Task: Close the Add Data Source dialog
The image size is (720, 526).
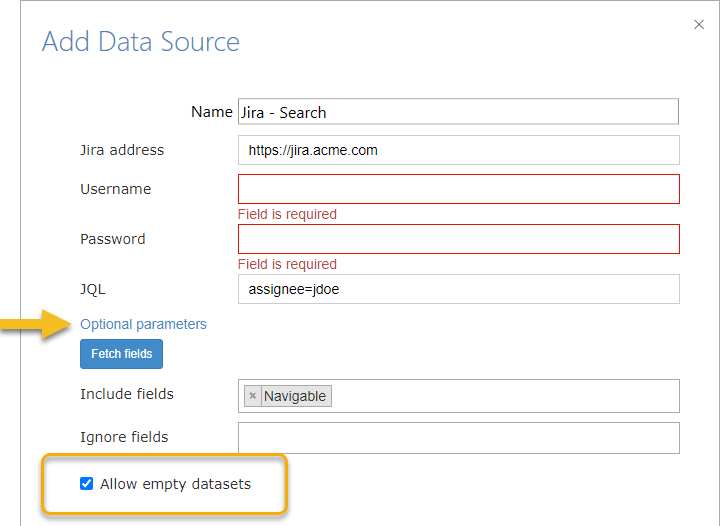Action: (x=698, y=24)
